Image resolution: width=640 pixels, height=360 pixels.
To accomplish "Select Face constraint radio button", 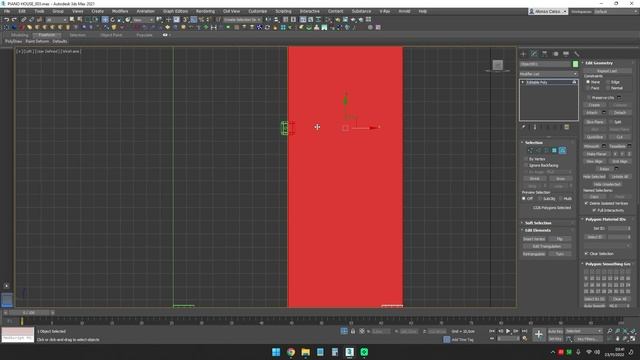I will click(588, 88).
